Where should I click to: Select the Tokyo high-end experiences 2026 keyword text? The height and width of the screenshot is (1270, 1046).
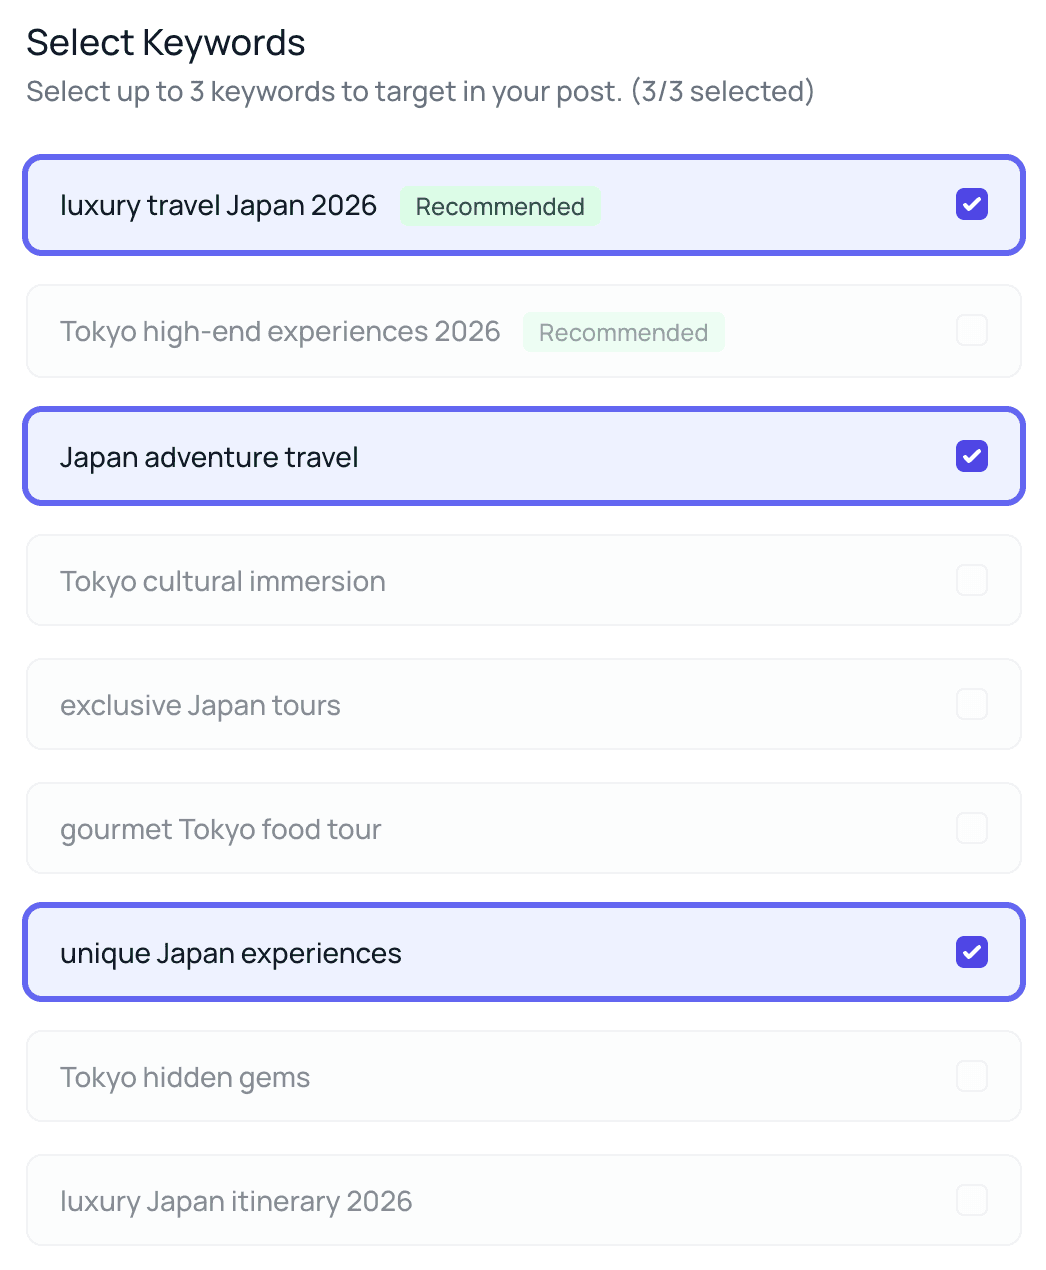pyautogui.click(x=280, y=331)
